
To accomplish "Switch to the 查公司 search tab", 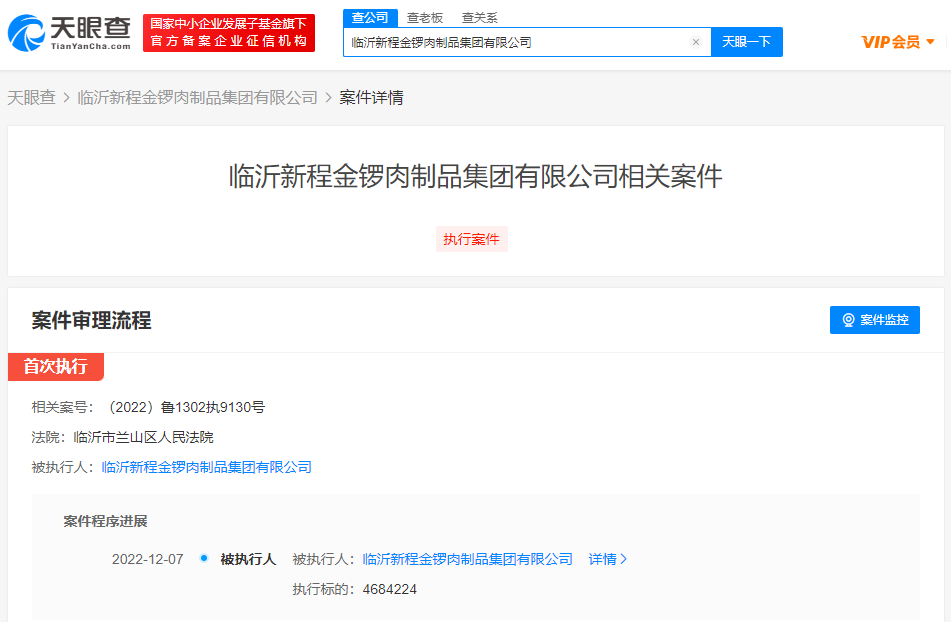I will (370, 18).
